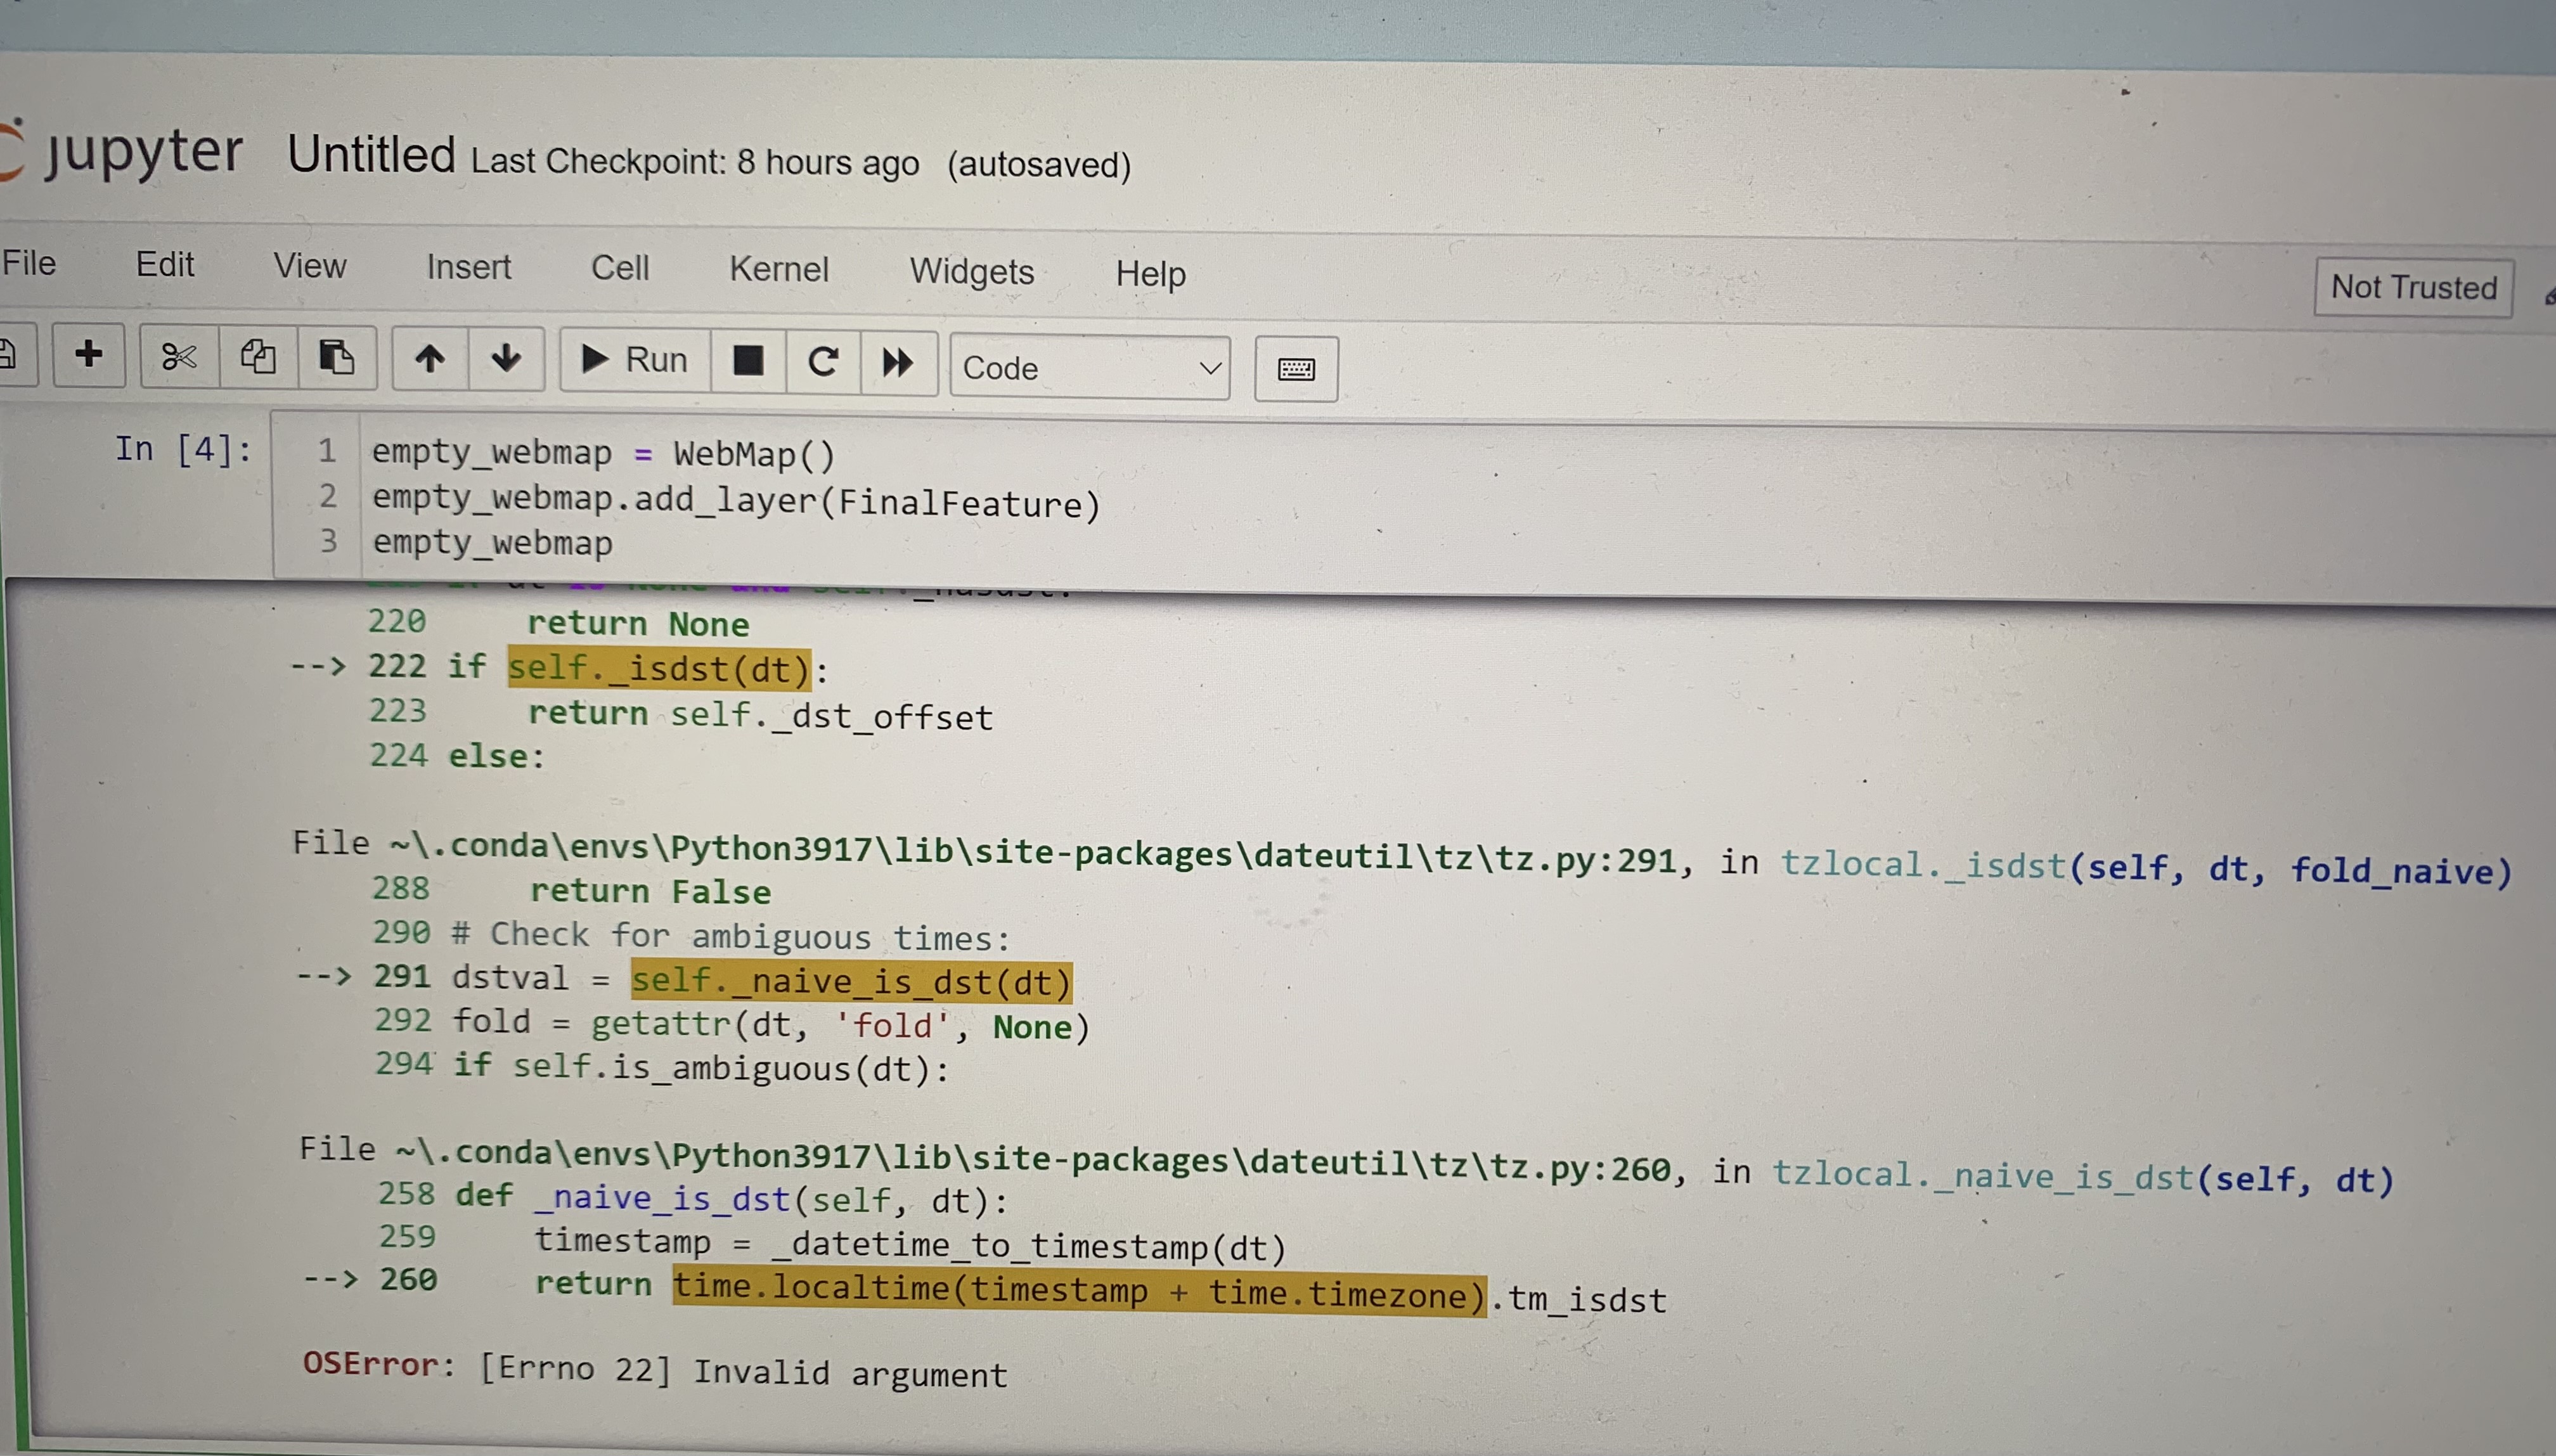Restart kernel and run all fast-forward icon
Viewport: 2556px width, 1456px height.
pyautogui.click(x=898, y=363)
